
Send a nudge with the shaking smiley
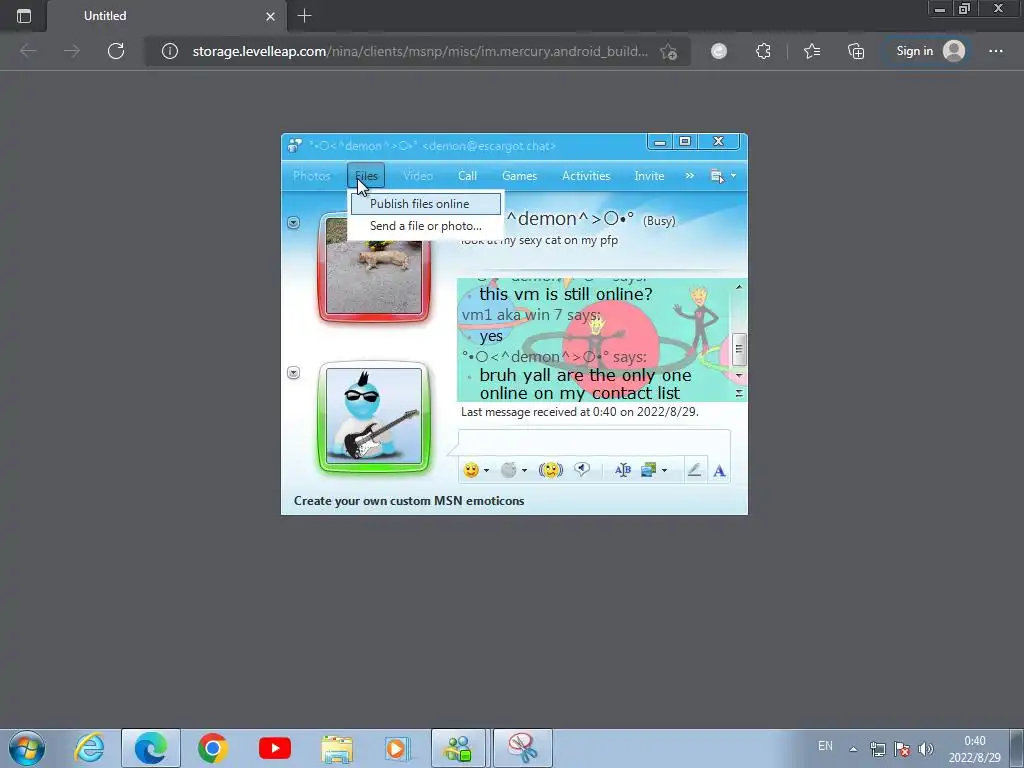click(551, 470)
